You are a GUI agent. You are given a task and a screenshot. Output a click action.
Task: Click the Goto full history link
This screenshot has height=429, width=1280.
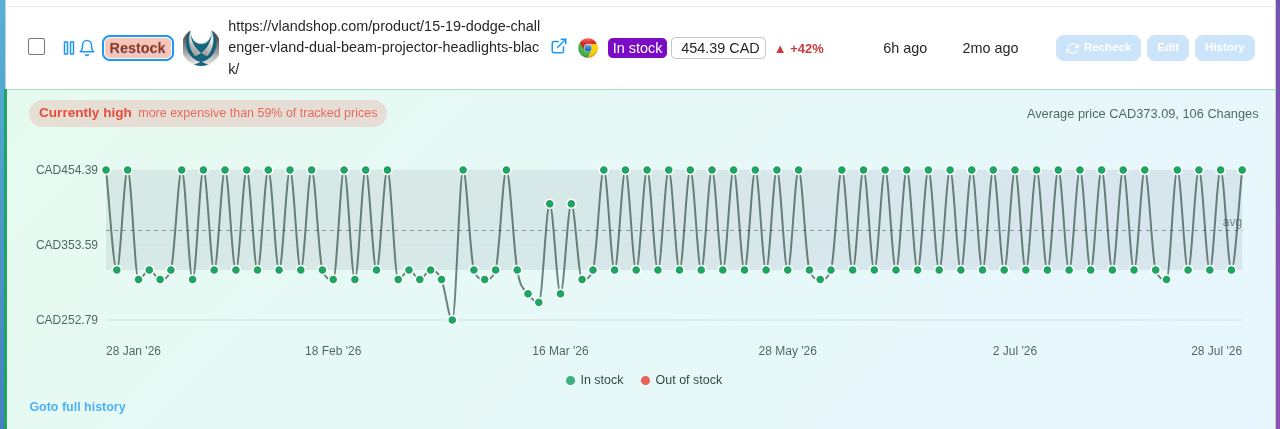pos(78,407)
